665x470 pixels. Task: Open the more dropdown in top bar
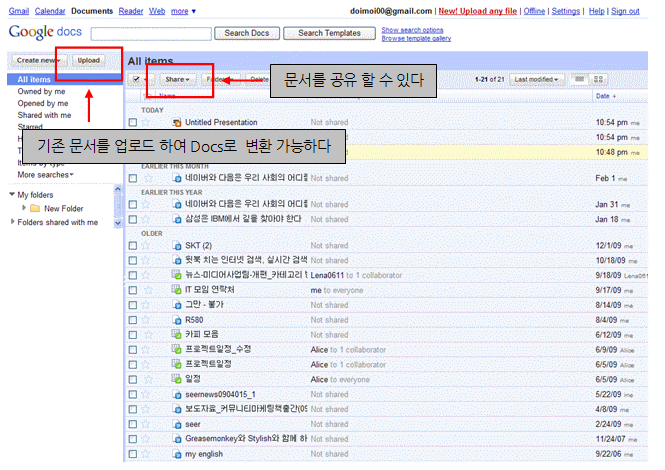(183, 11)
